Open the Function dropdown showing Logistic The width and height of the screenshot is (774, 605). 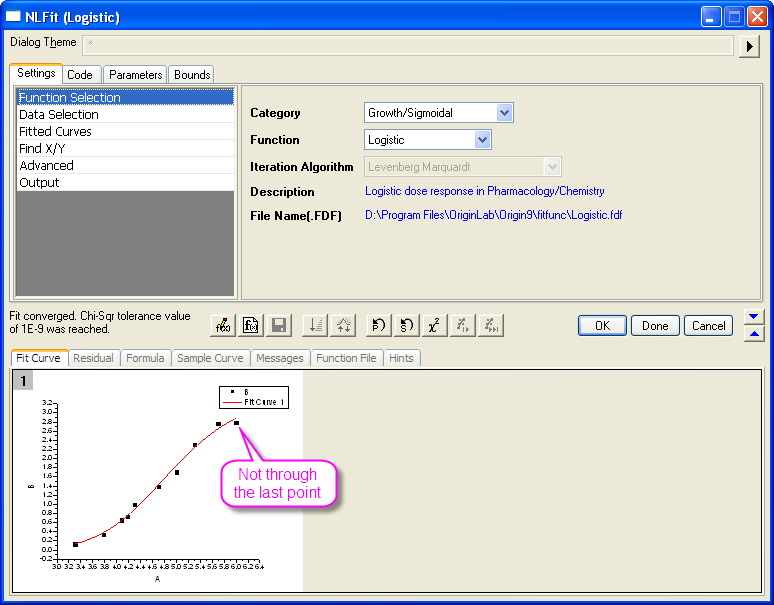(483, 140)
